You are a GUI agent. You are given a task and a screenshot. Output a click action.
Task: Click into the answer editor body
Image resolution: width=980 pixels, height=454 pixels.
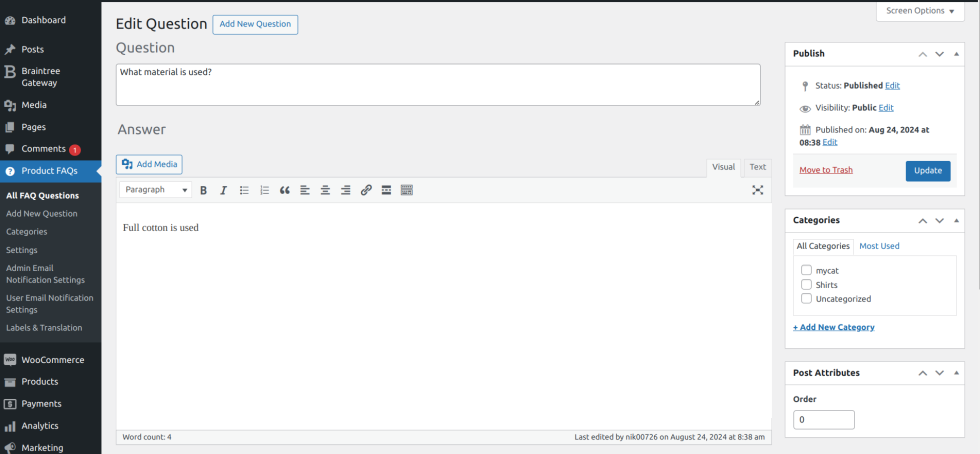pos(444,316)
